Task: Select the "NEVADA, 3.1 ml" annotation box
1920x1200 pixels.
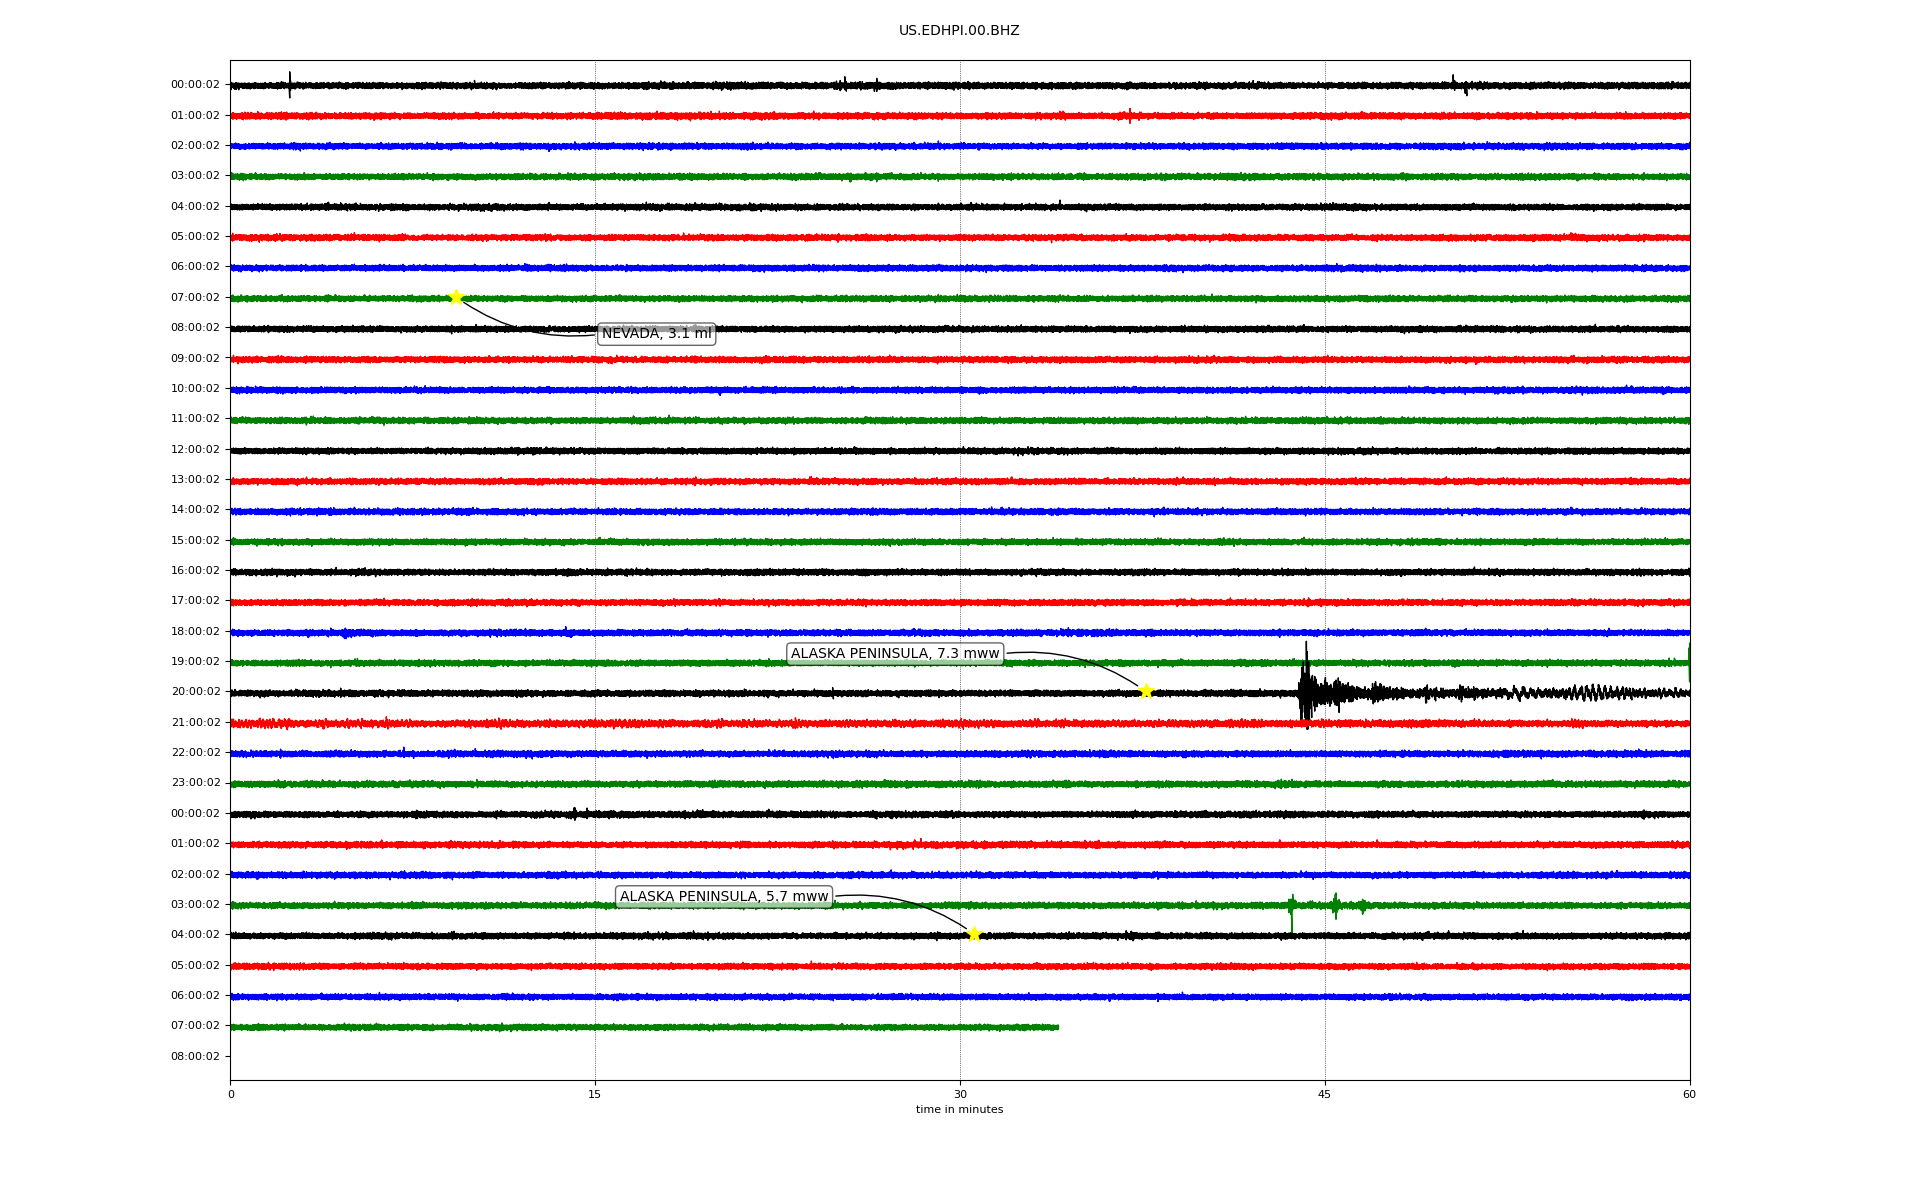Action: tap(656, 334)
